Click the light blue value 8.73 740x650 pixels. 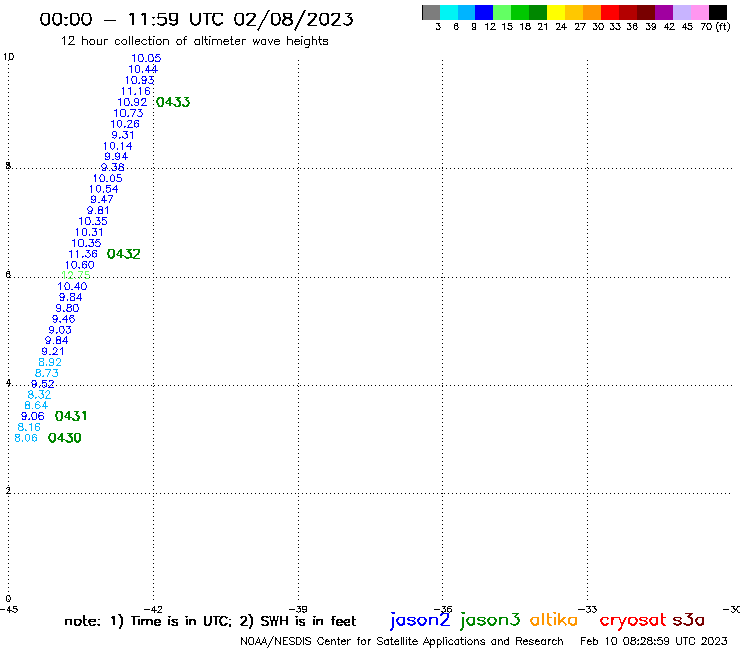click(47, 373)
